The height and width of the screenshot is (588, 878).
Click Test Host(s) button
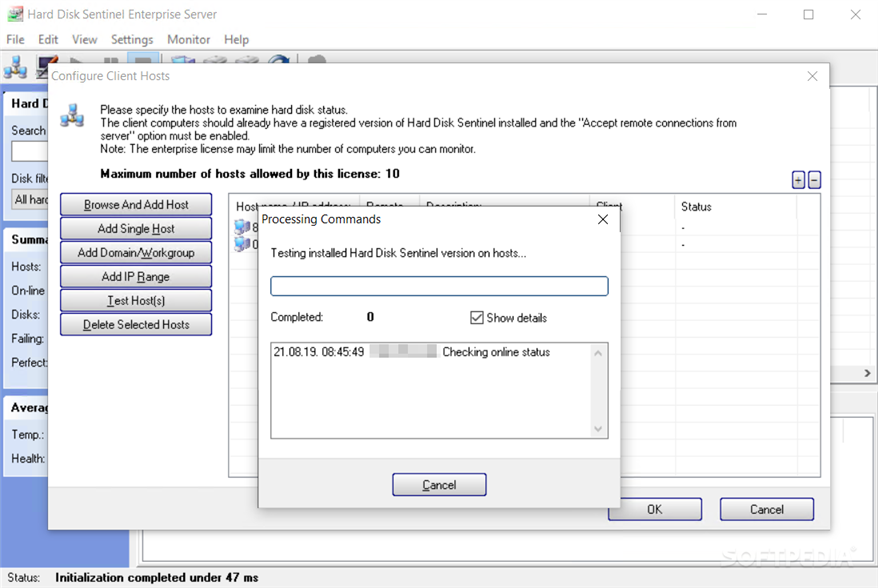coord(136,301)
